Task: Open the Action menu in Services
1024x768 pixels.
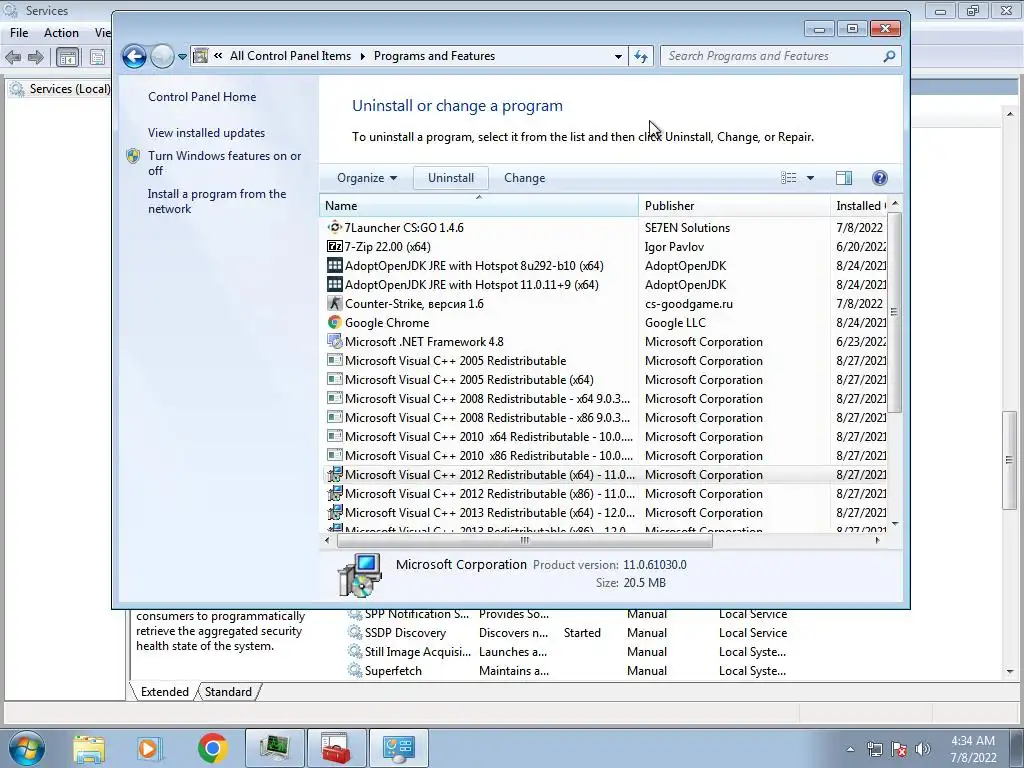Action: point(61,33)
